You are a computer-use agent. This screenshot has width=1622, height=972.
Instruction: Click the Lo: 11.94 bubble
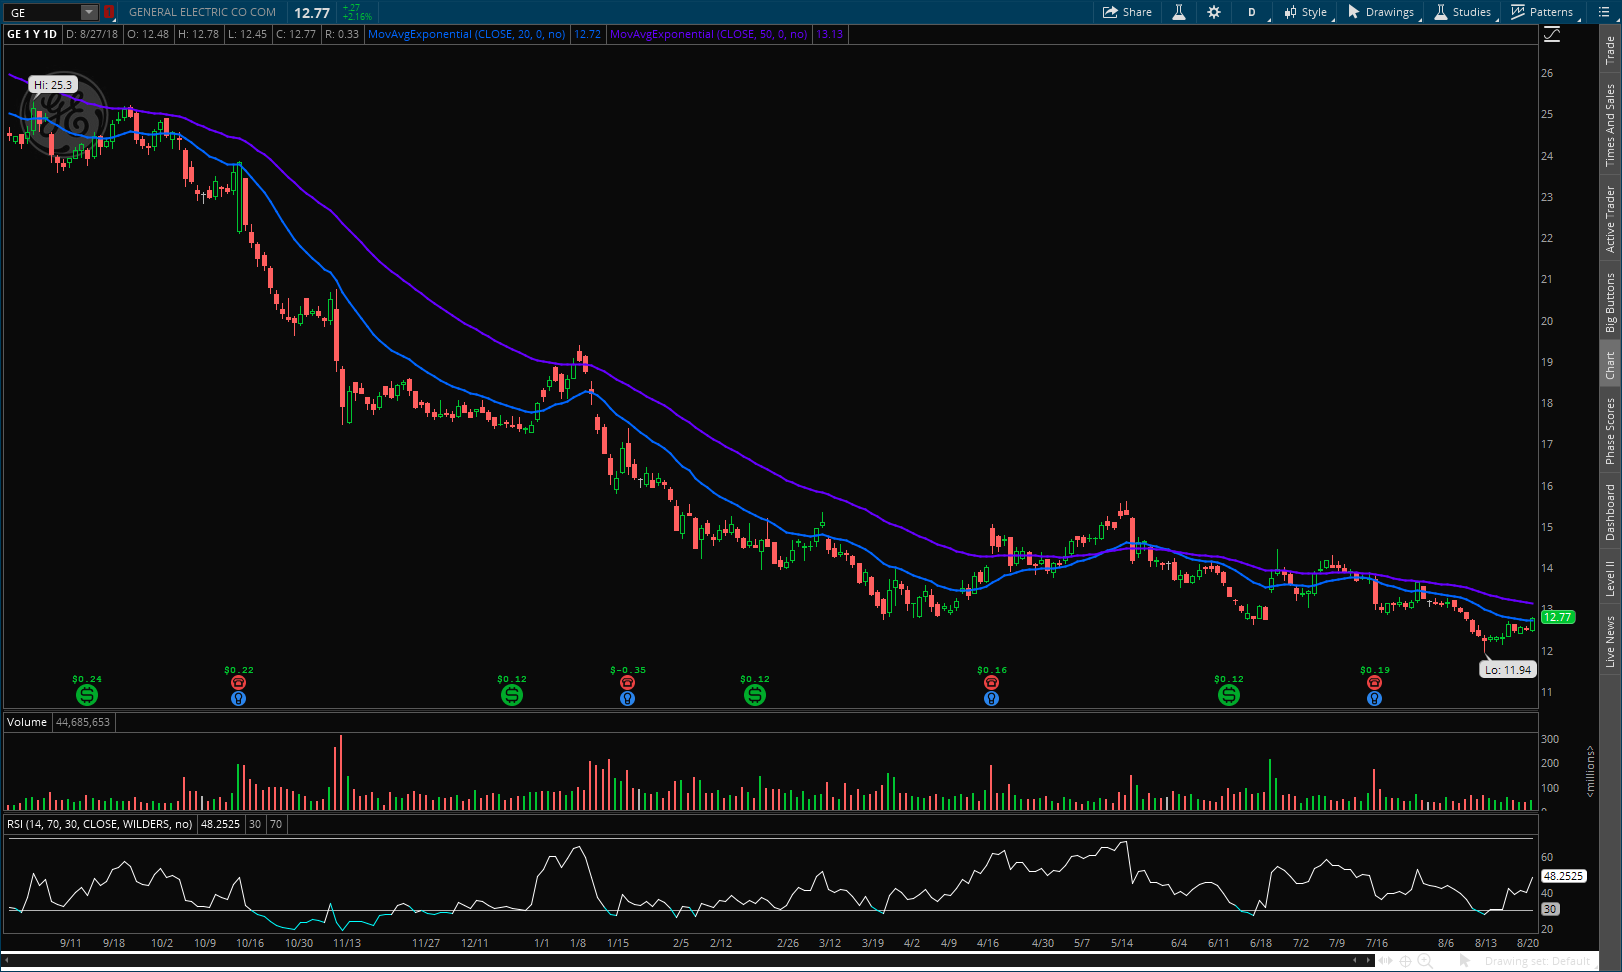click(x=1507, y=670)
